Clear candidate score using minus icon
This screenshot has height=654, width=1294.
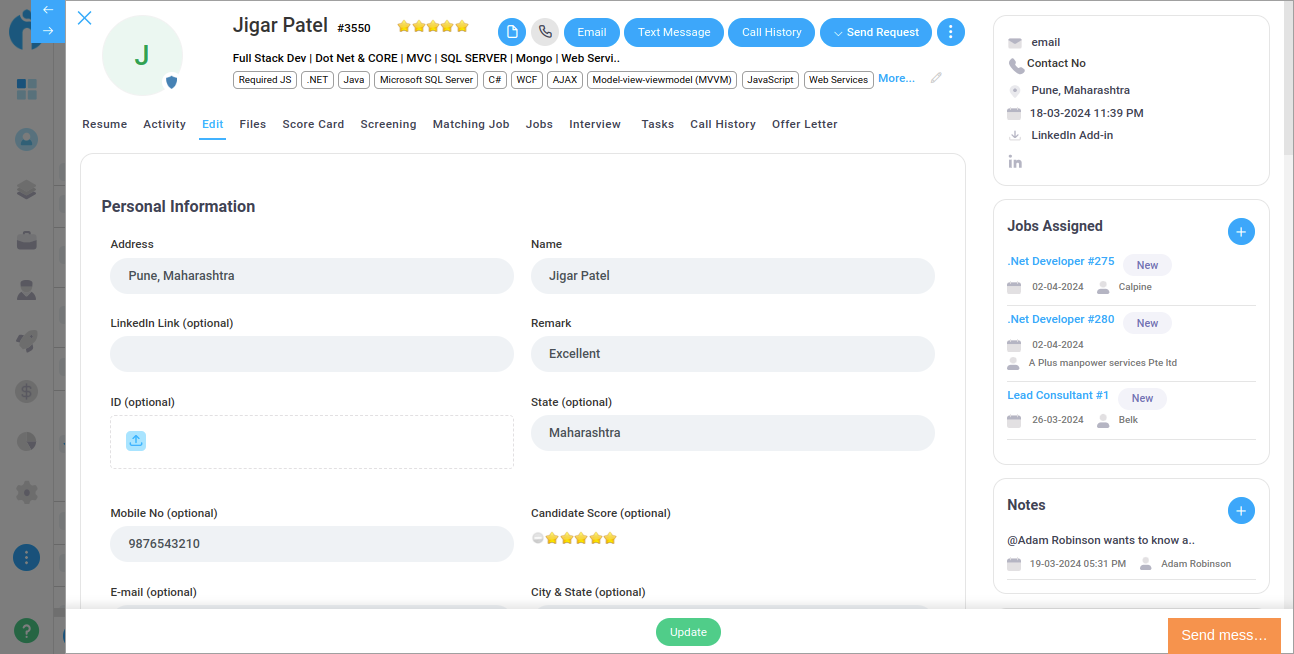[537, 538]
